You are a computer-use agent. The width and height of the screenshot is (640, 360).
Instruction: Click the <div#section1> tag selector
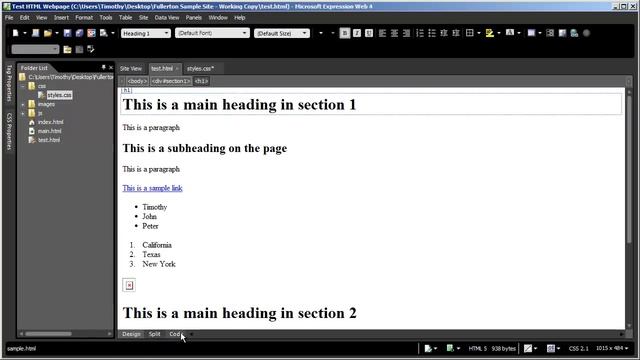coord(171,81)
